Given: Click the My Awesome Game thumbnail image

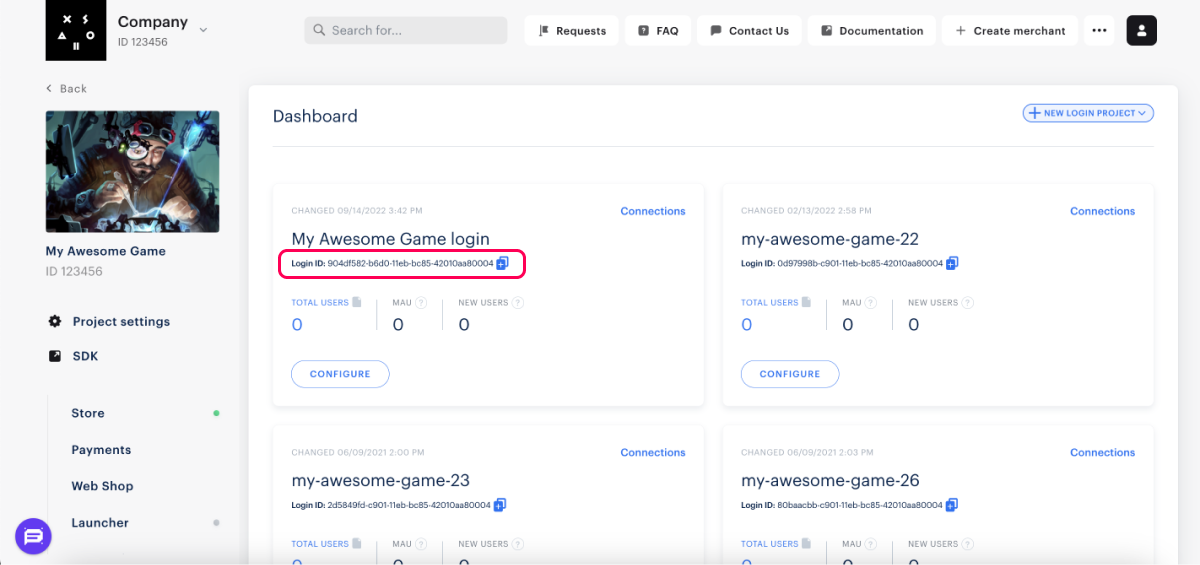Looking at the screenshot, I should (132, 171).
